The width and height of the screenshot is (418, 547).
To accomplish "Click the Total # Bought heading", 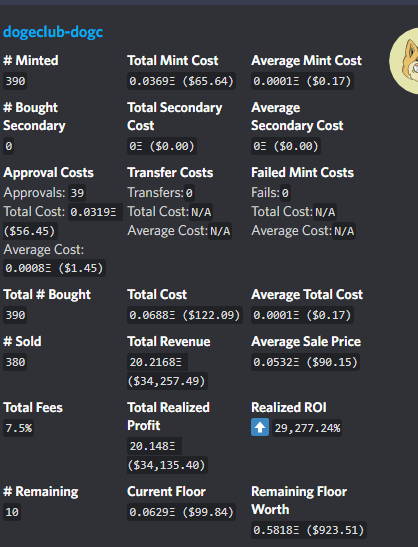I will [x=47, y=295].
